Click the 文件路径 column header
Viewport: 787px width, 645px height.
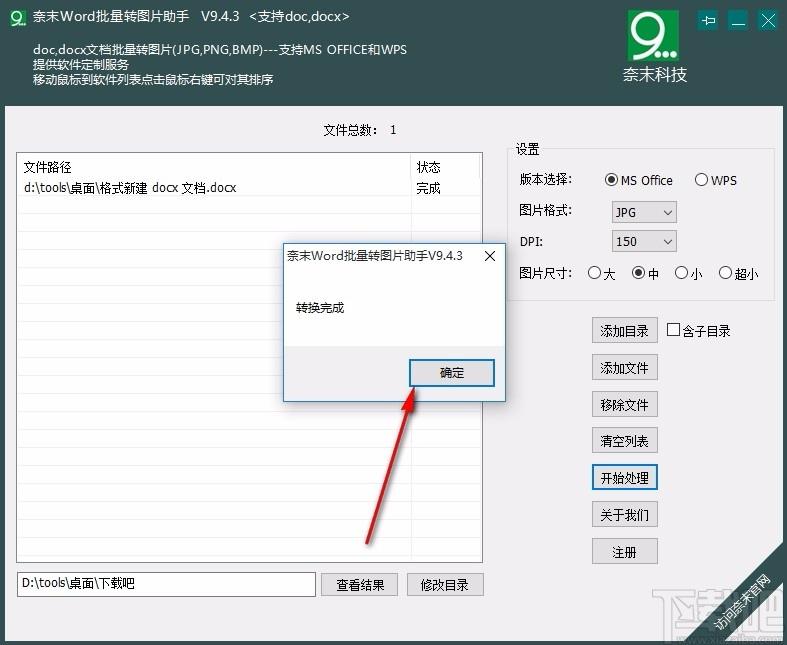[x=215, y=167]
